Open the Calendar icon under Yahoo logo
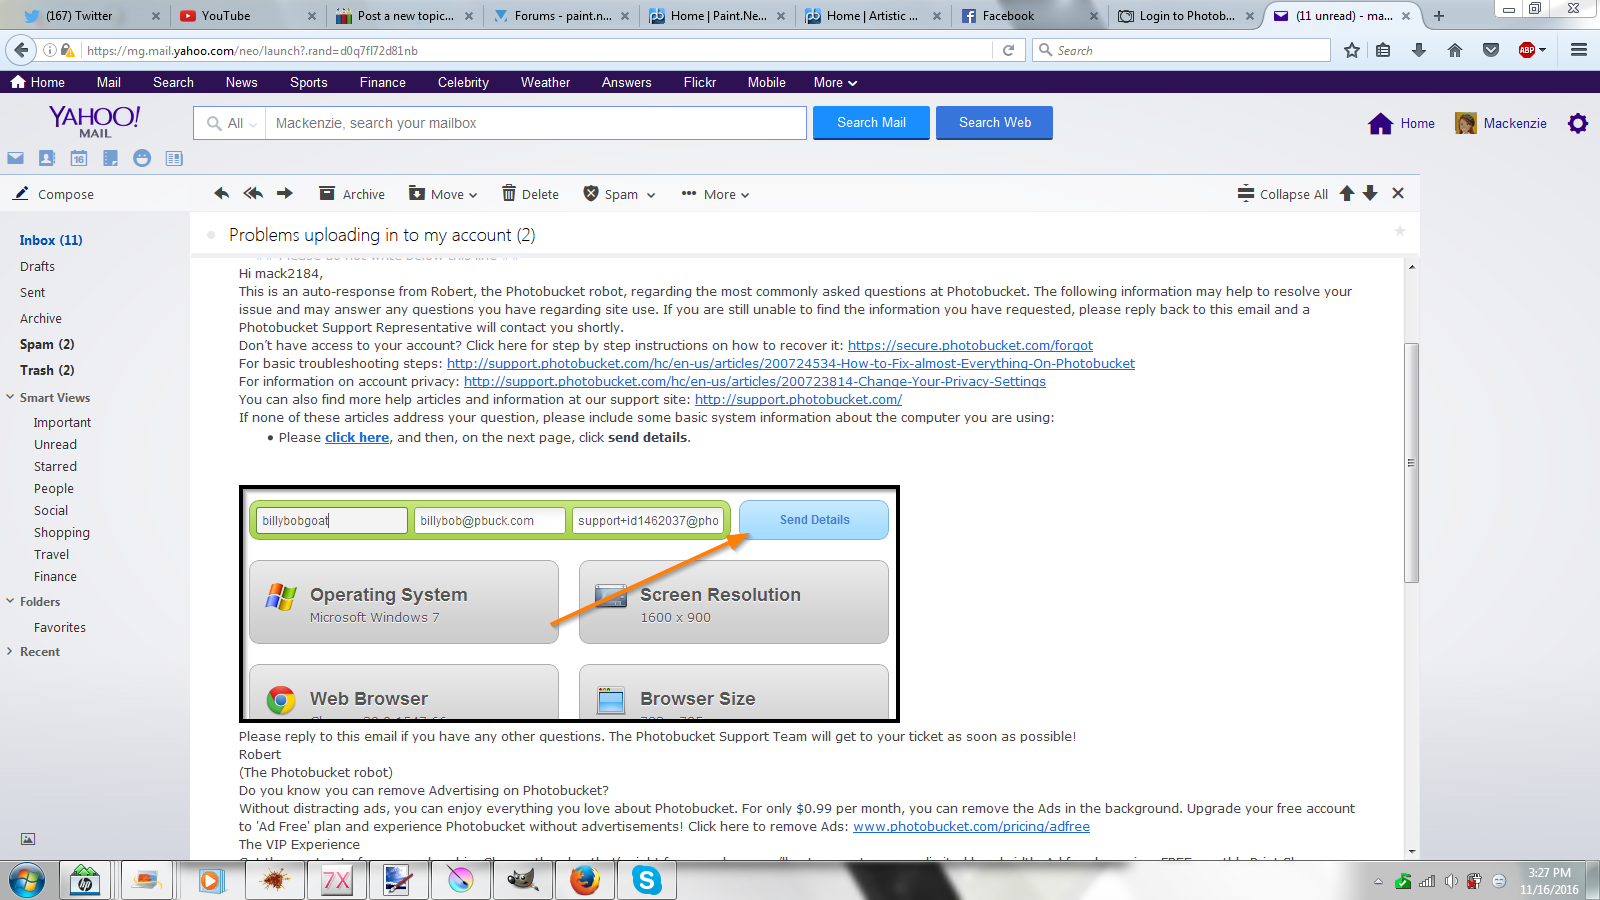The height and width of the screenshot is (900, 1600). coord(79,158)
